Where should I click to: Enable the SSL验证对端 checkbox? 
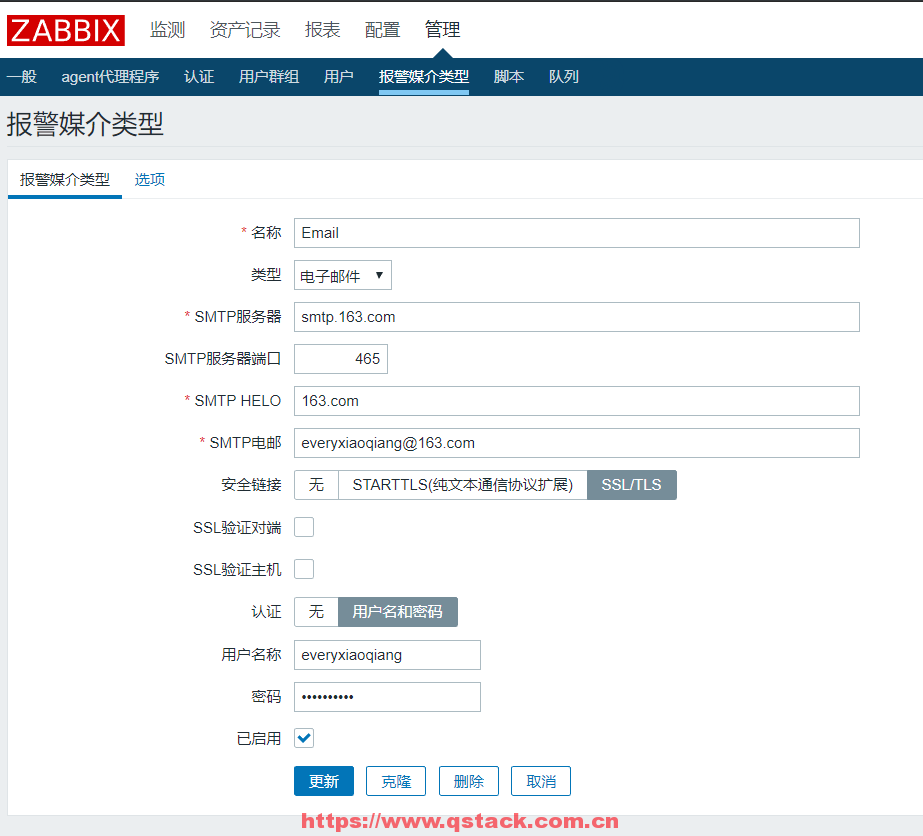pos(304,527)
